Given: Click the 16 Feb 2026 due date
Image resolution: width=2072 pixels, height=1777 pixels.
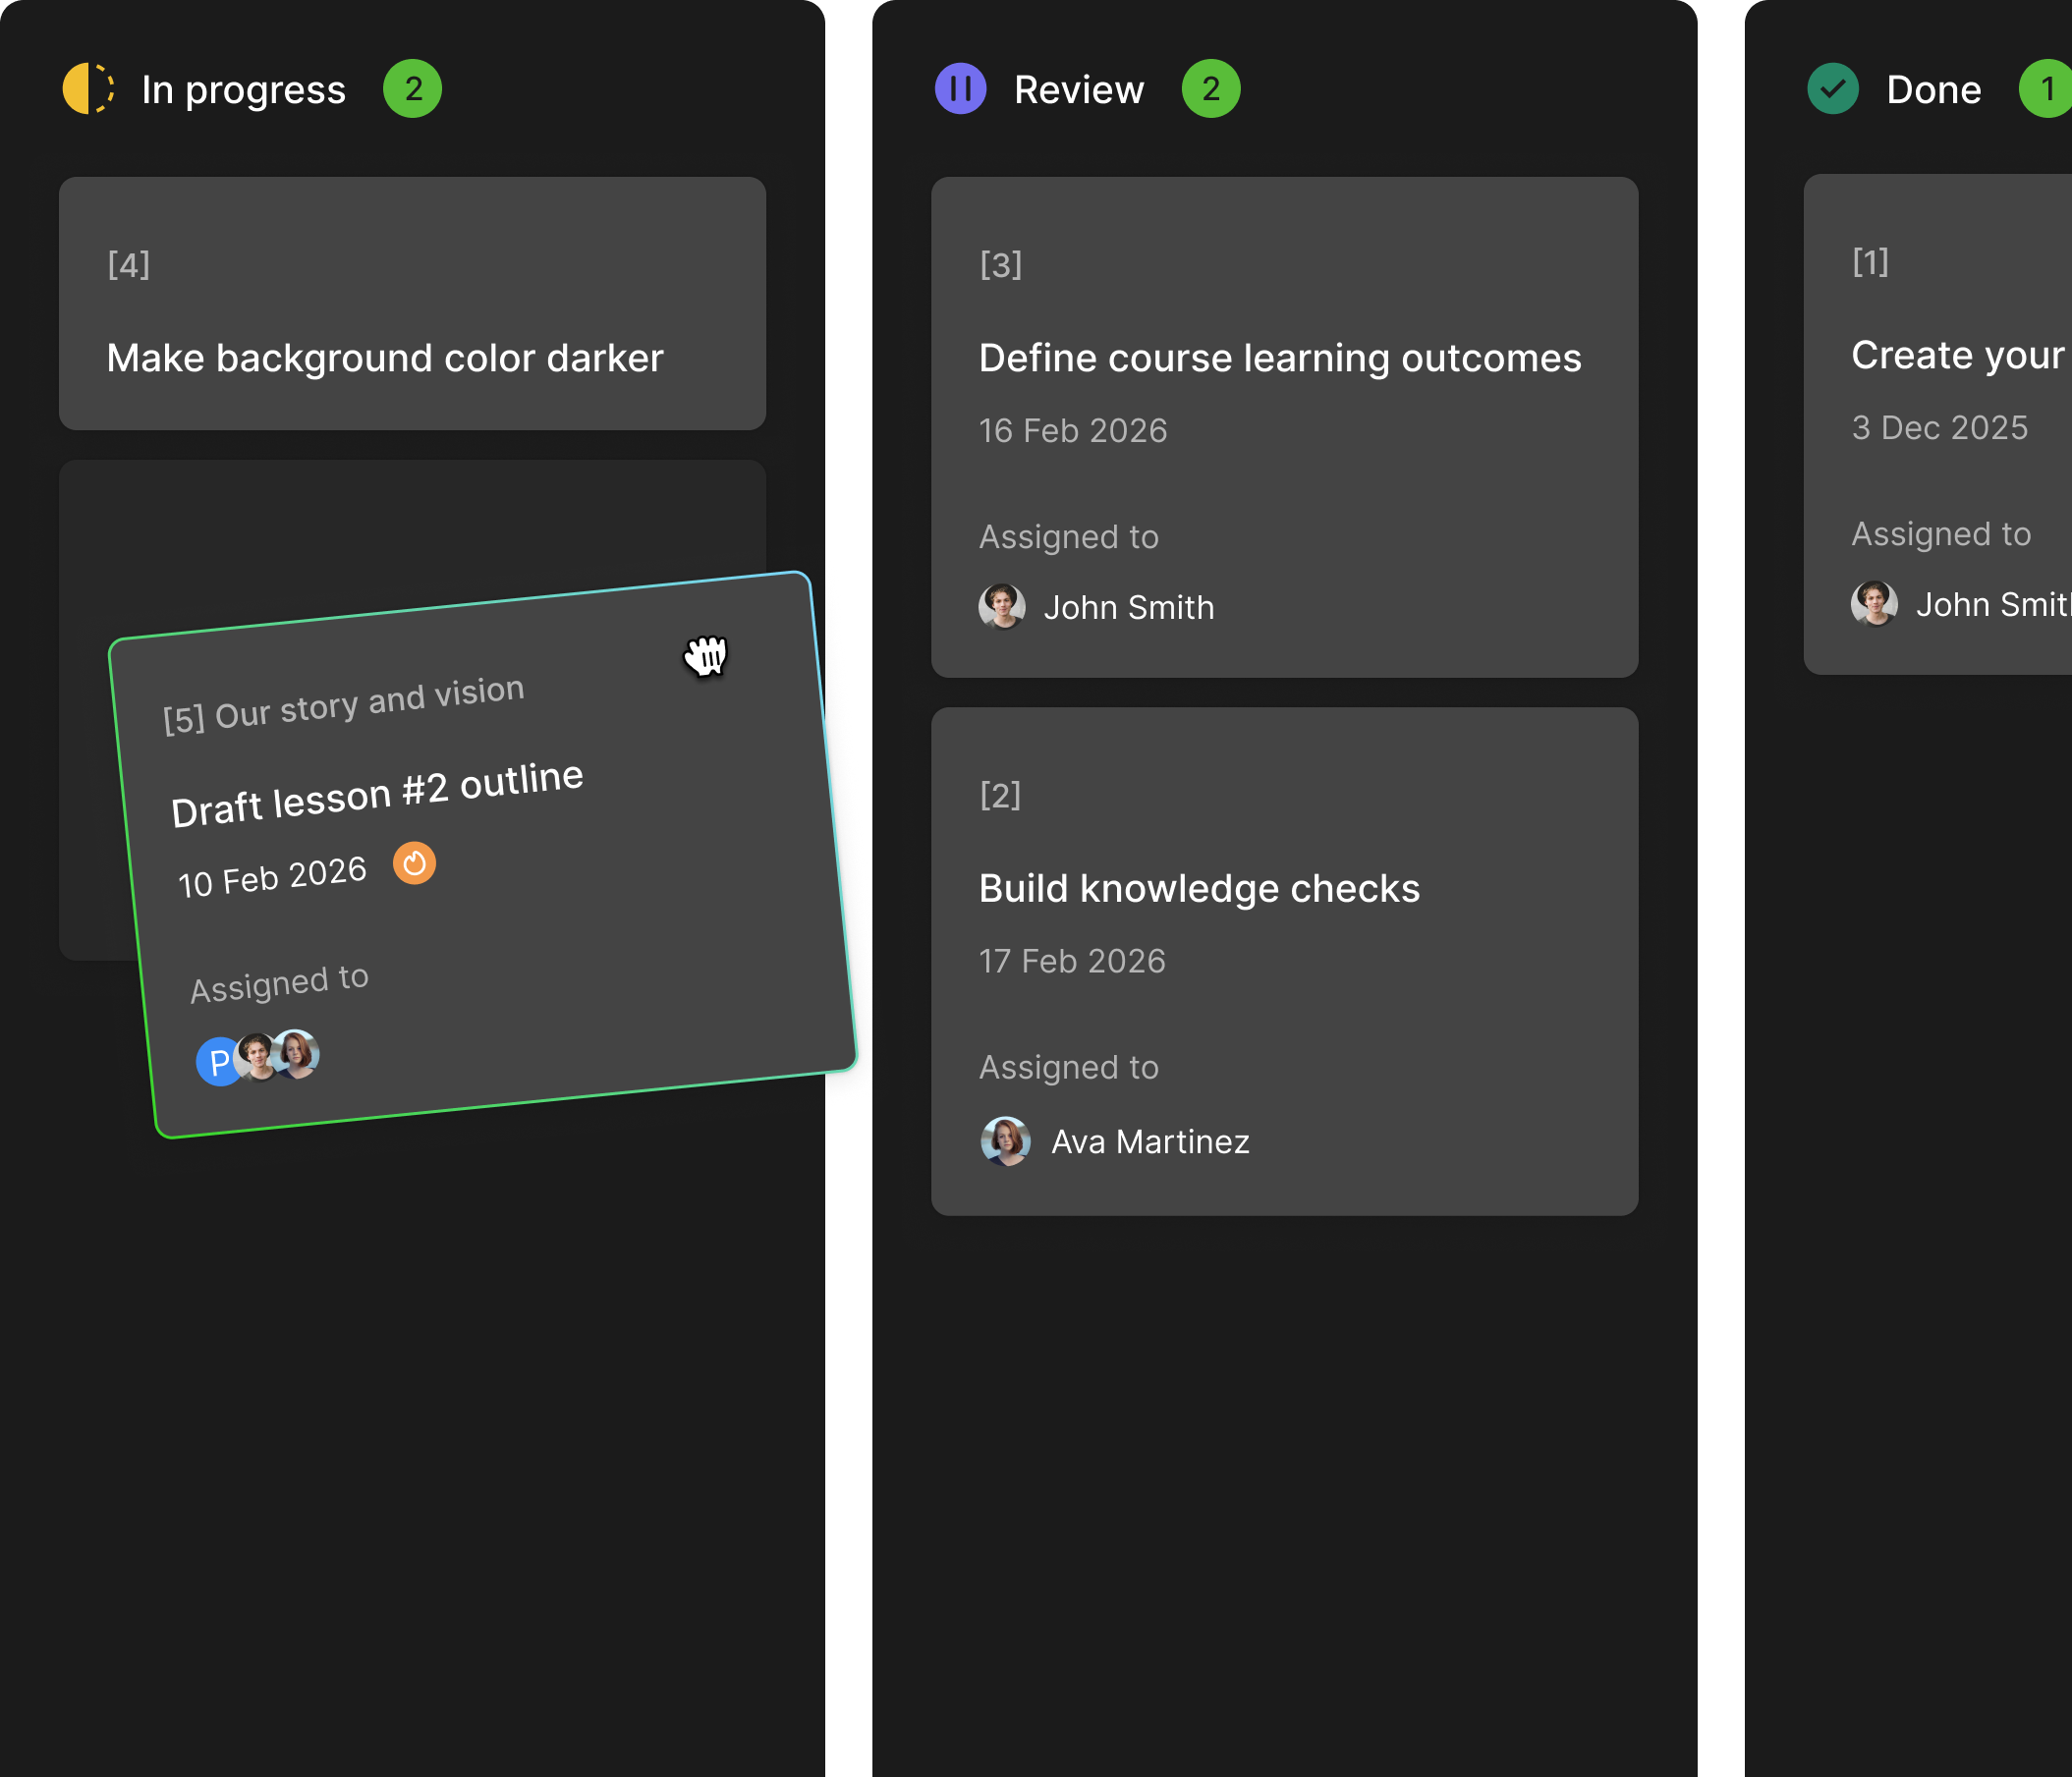Looking at the screenshot, I should pos(1072,431).
